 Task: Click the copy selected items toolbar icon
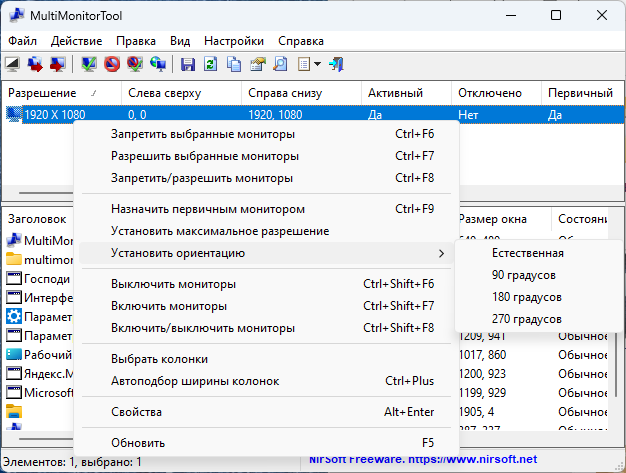coord(234,64)
